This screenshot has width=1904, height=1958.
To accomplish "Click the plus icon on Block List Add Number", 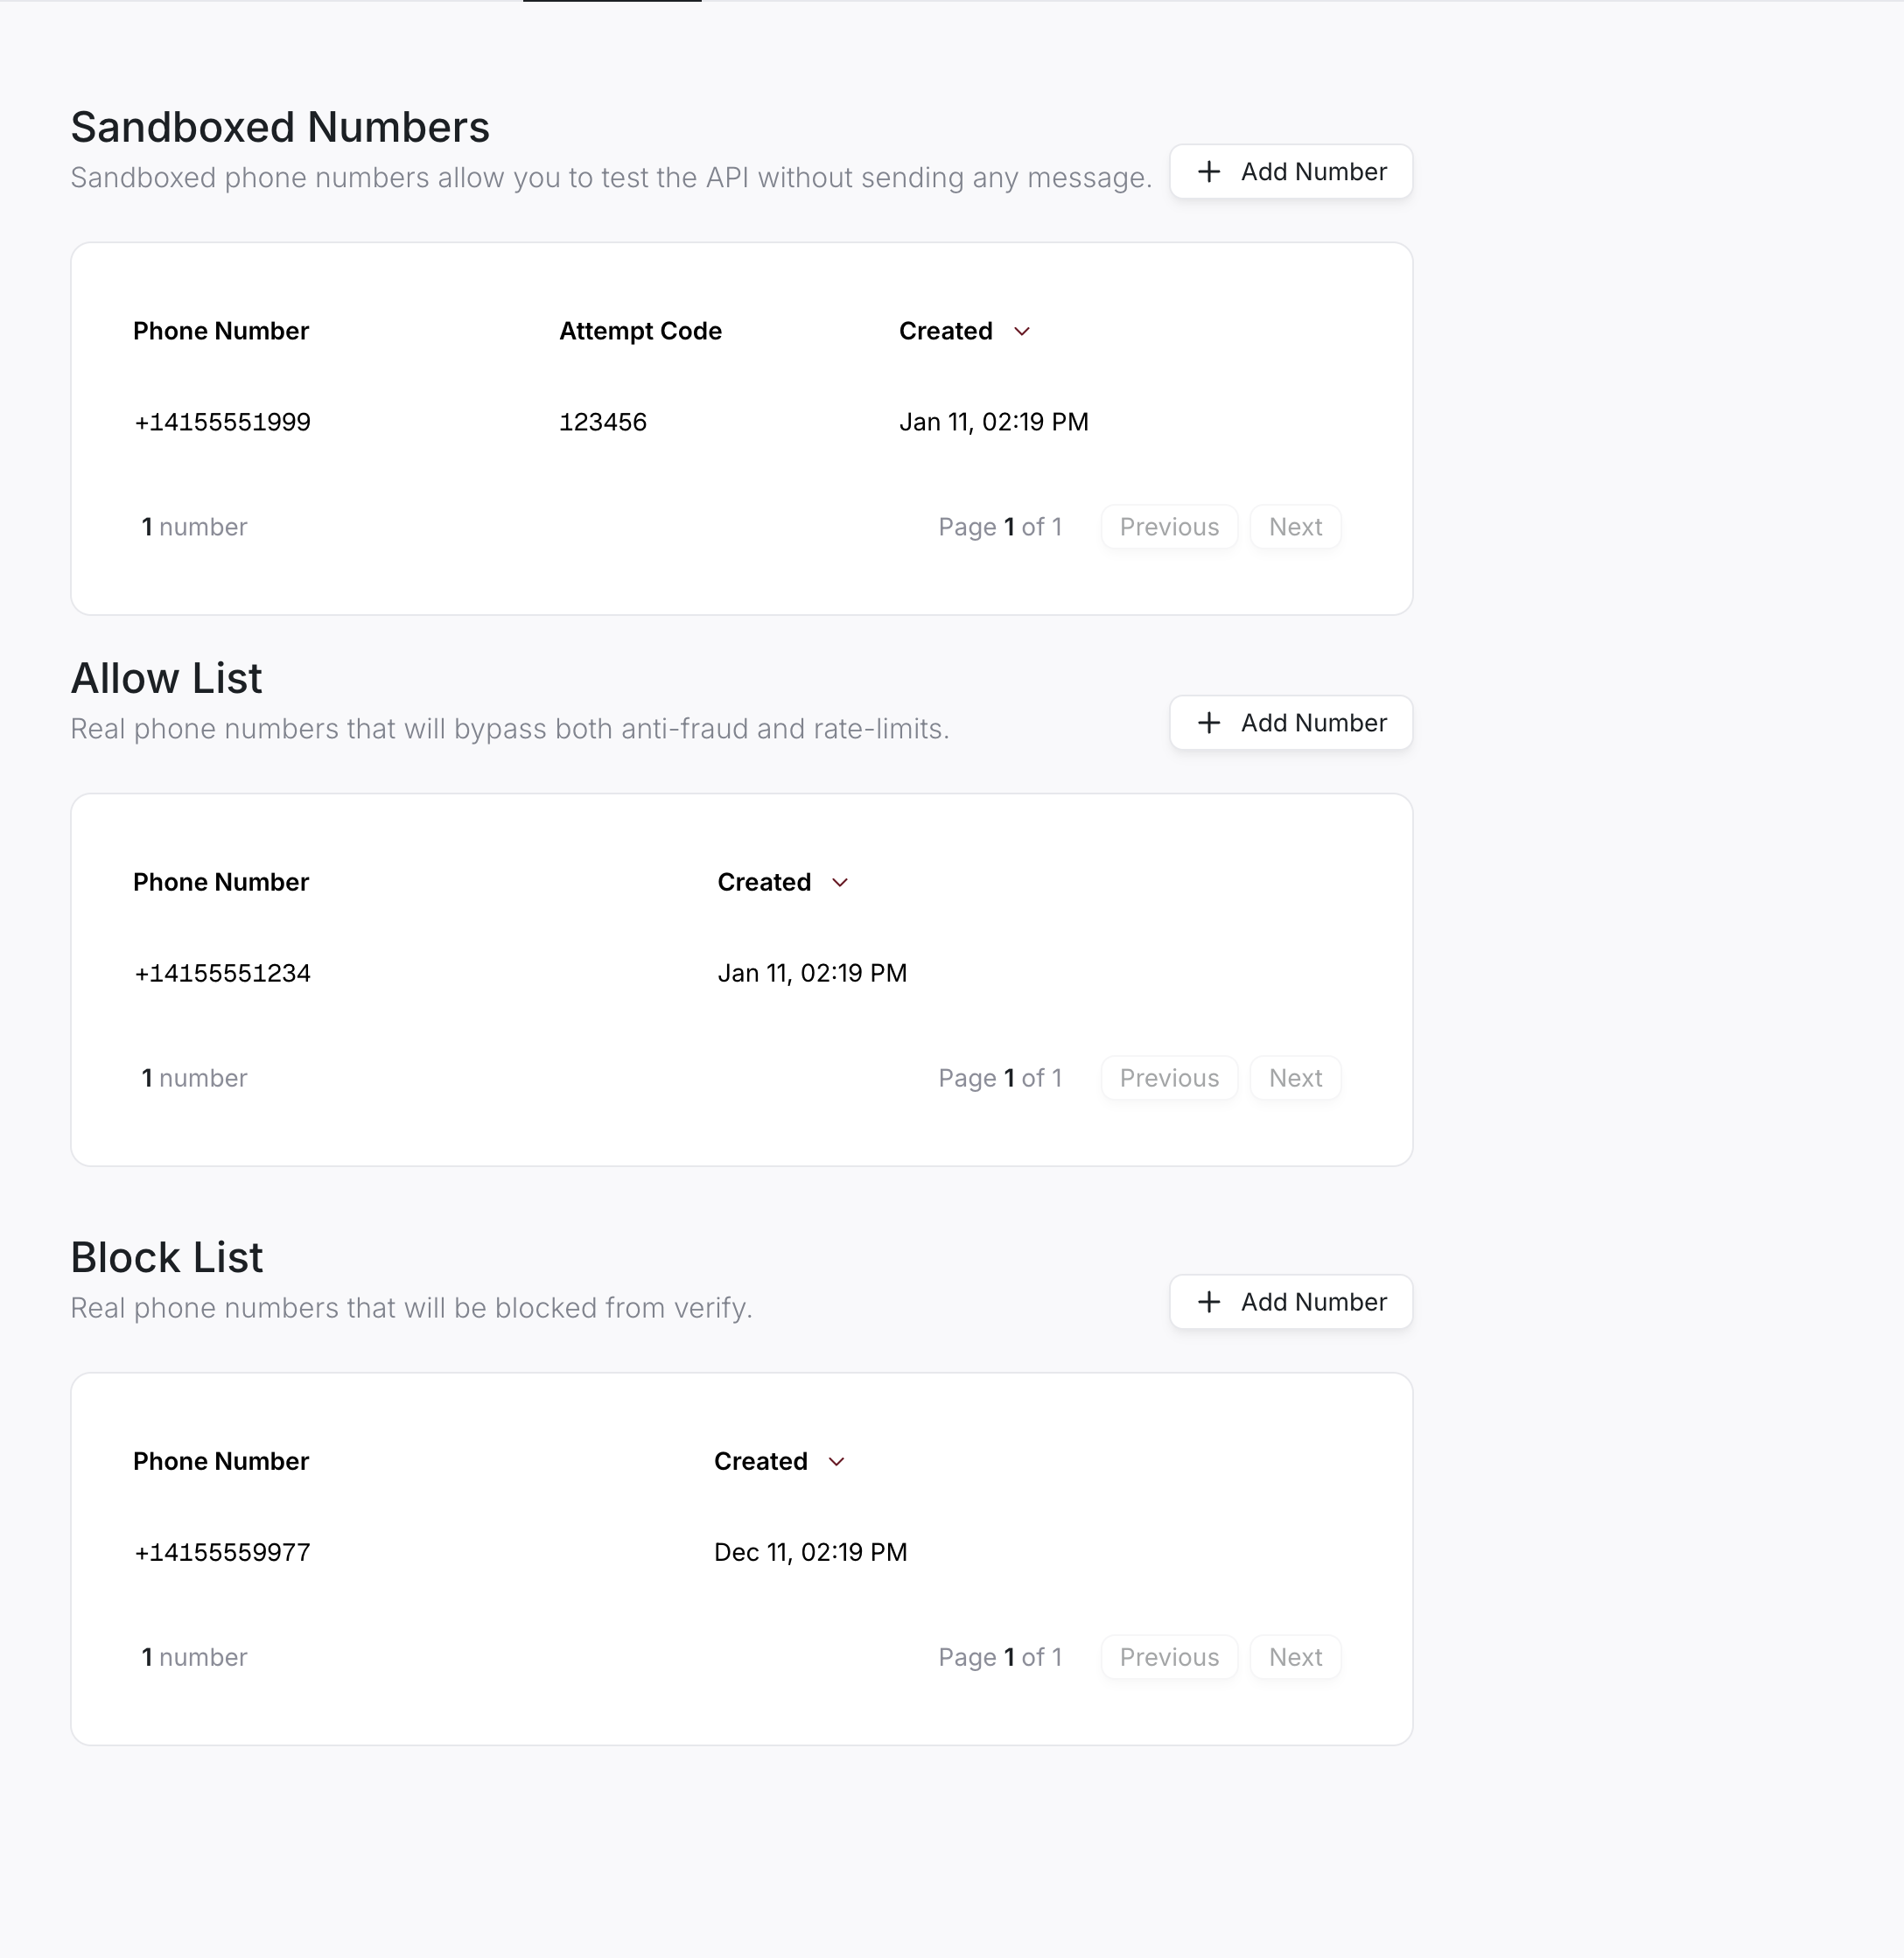I will [x=1210, y=1302].
